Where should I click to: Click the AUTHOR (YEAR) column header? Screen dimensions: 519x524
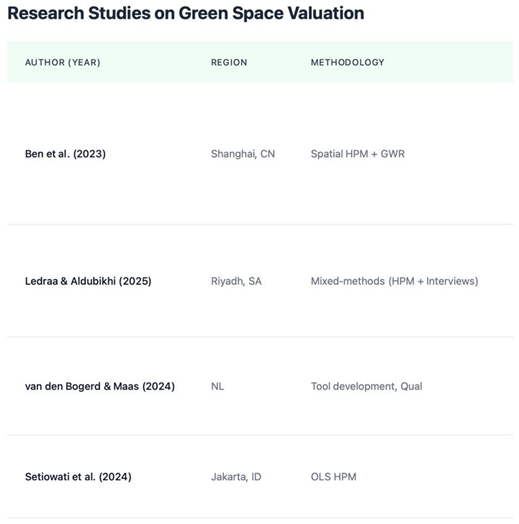63,62
